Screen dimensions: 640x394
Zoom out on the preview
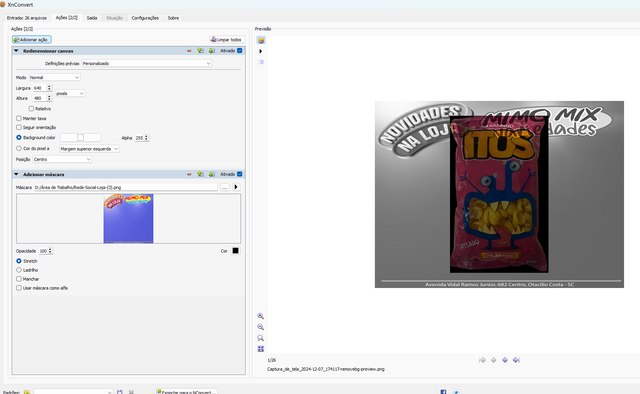tap(260, 327)
